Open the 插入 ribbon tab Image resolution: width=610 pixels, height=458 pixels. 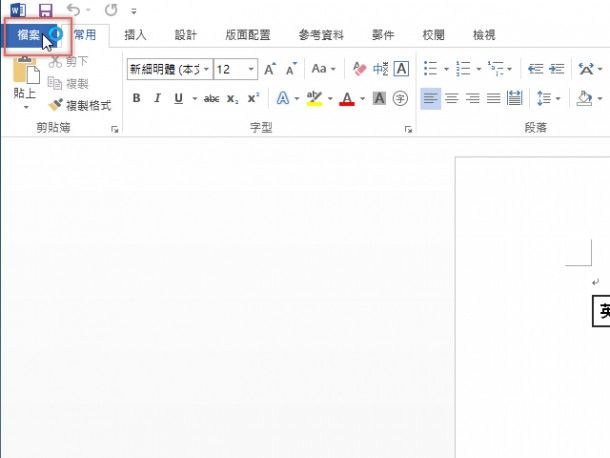pyautogui.click(x=135, y=35)
